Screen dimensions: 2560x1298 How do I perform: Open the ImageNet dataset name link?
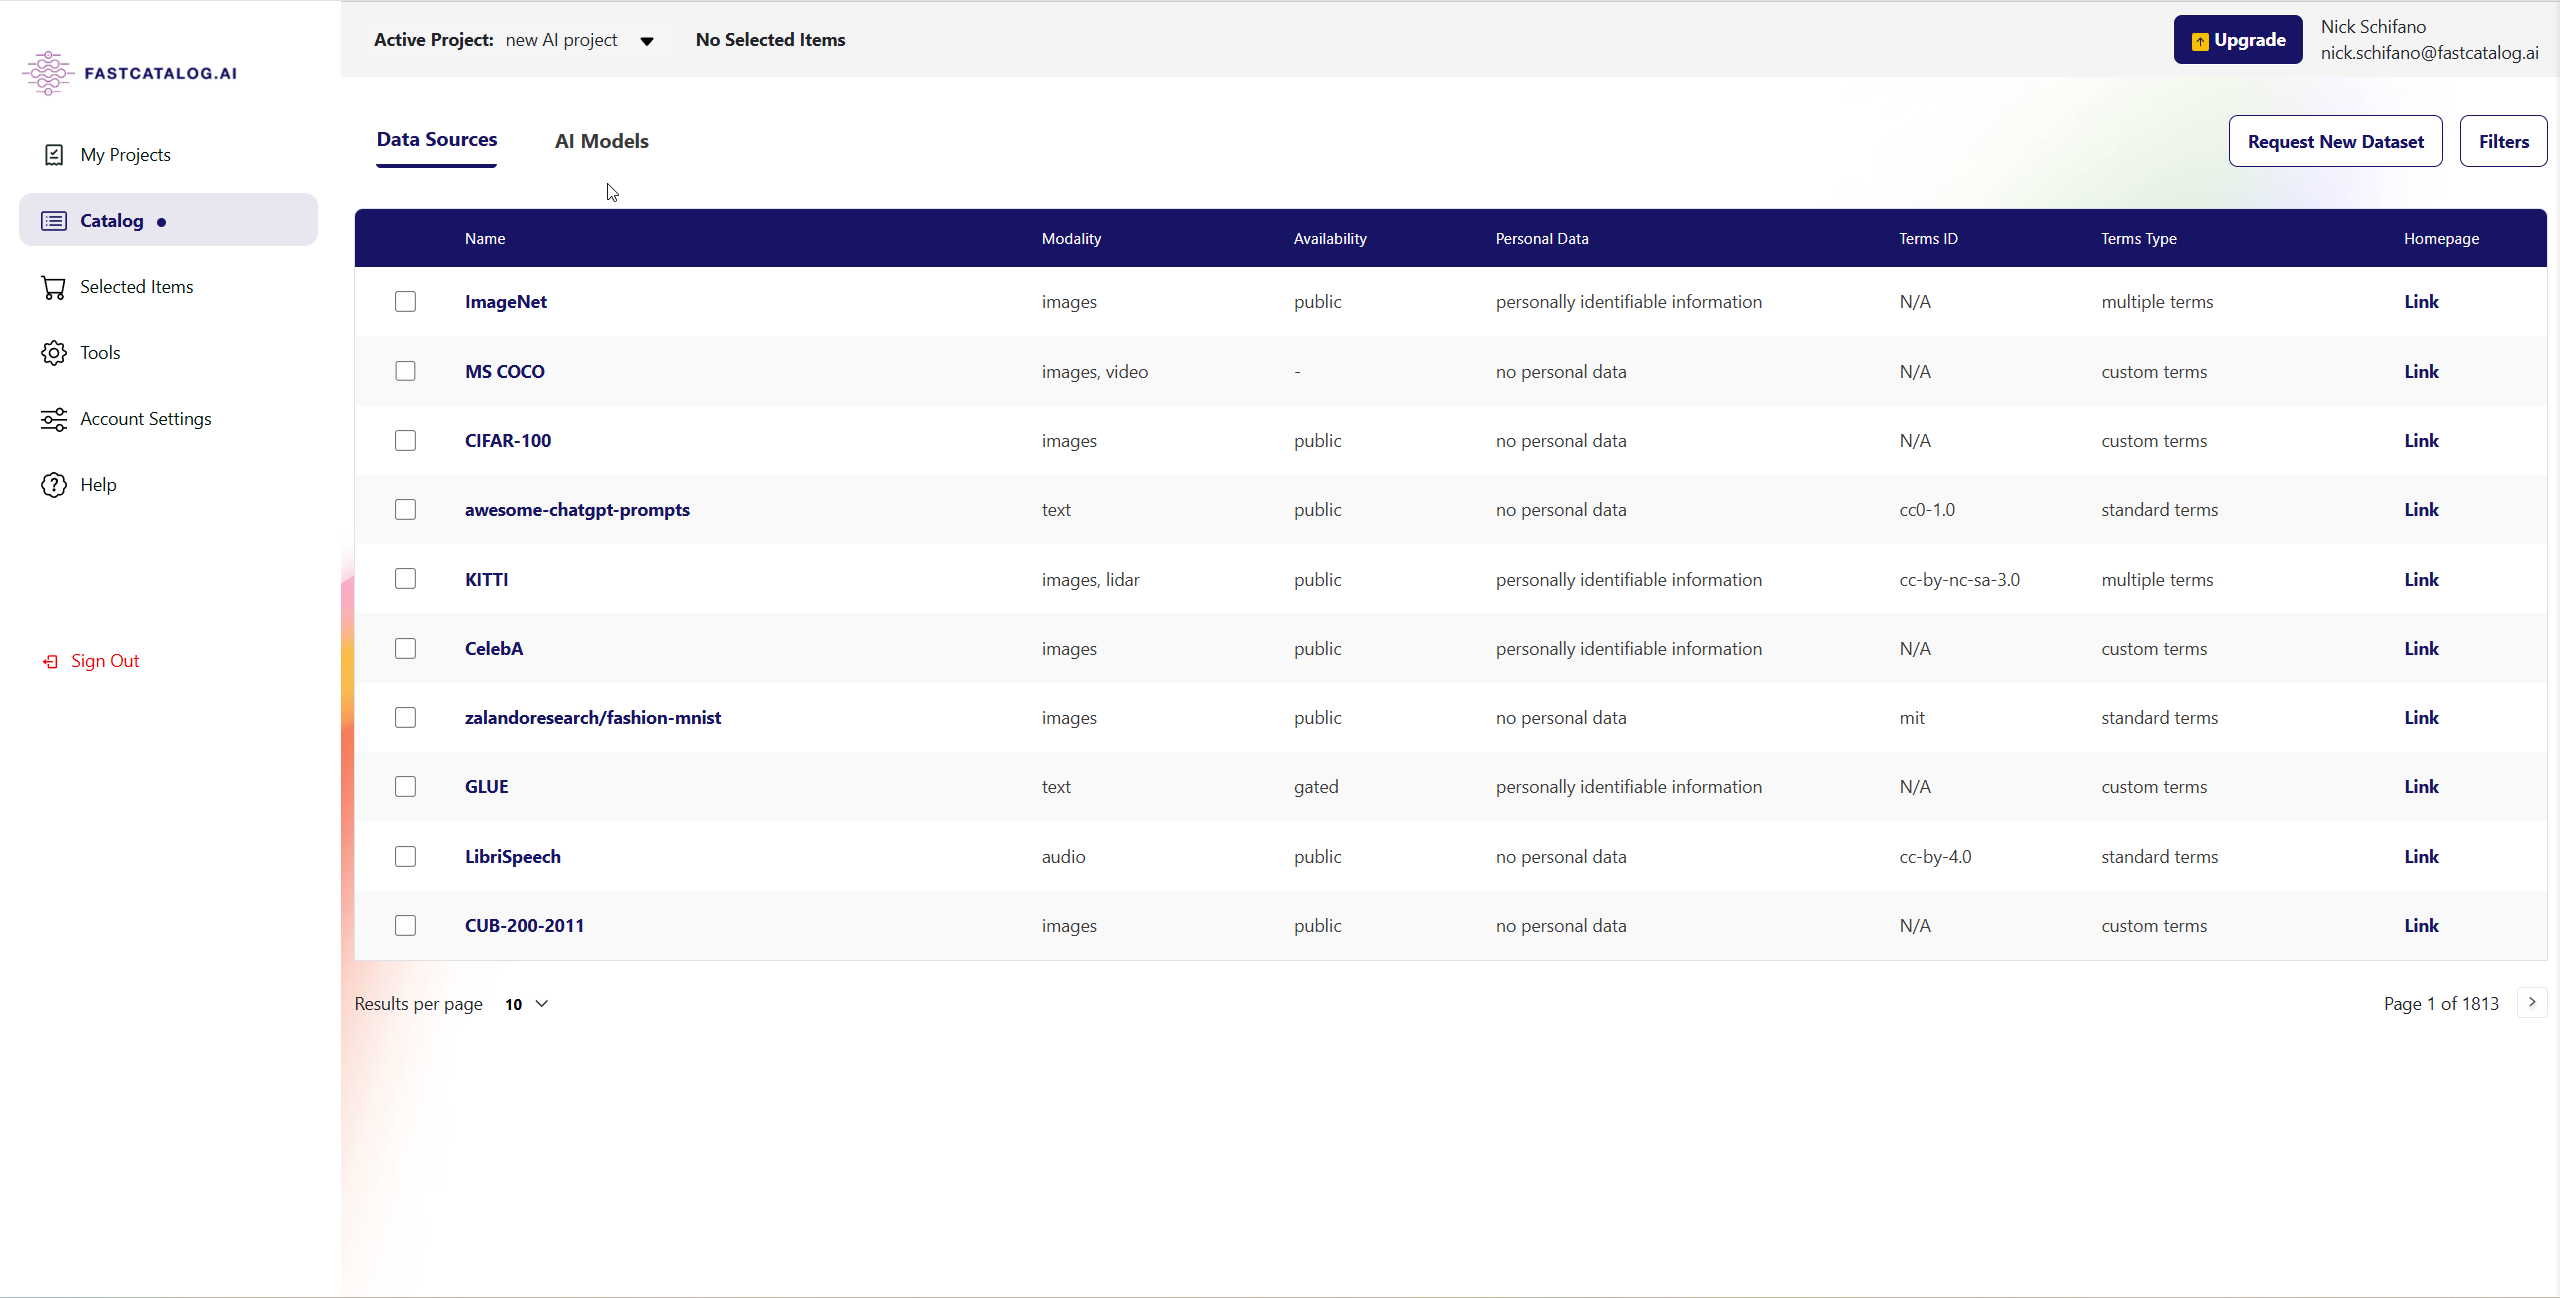(506, 302)
